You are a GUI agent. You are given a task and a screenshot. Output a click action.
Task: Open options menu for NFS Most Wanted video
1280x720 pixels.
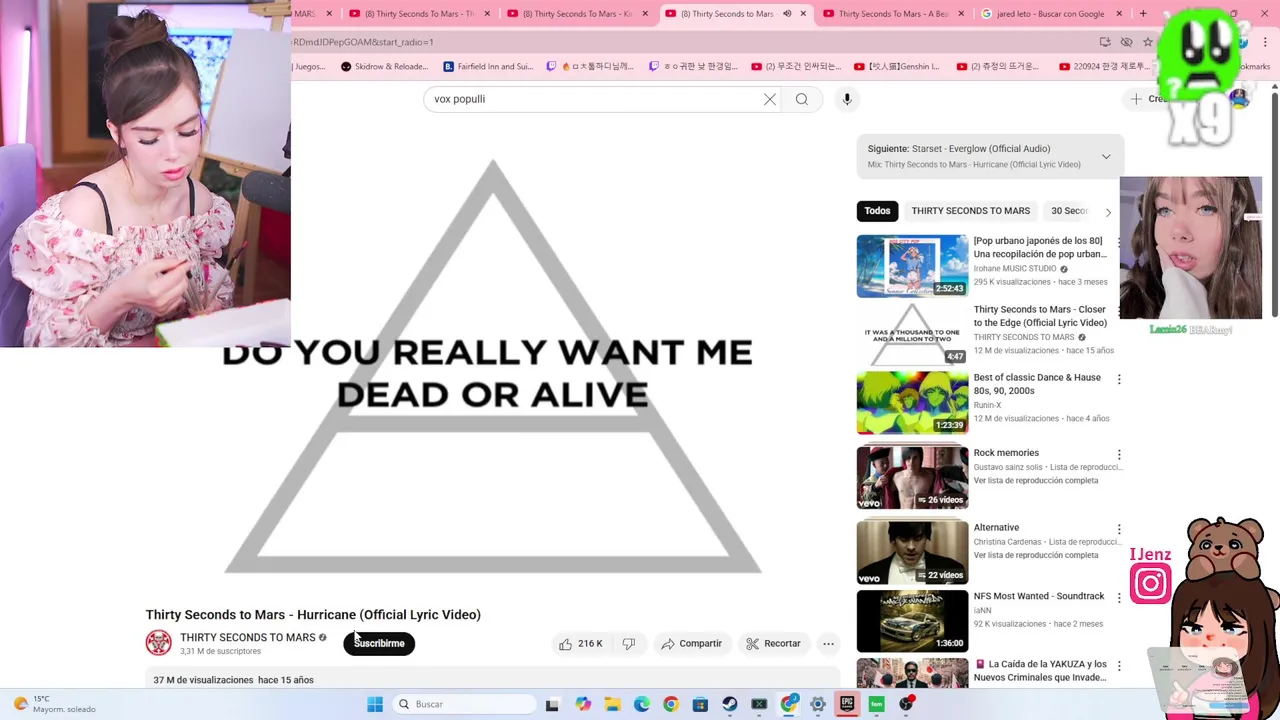click(1119, 597)
